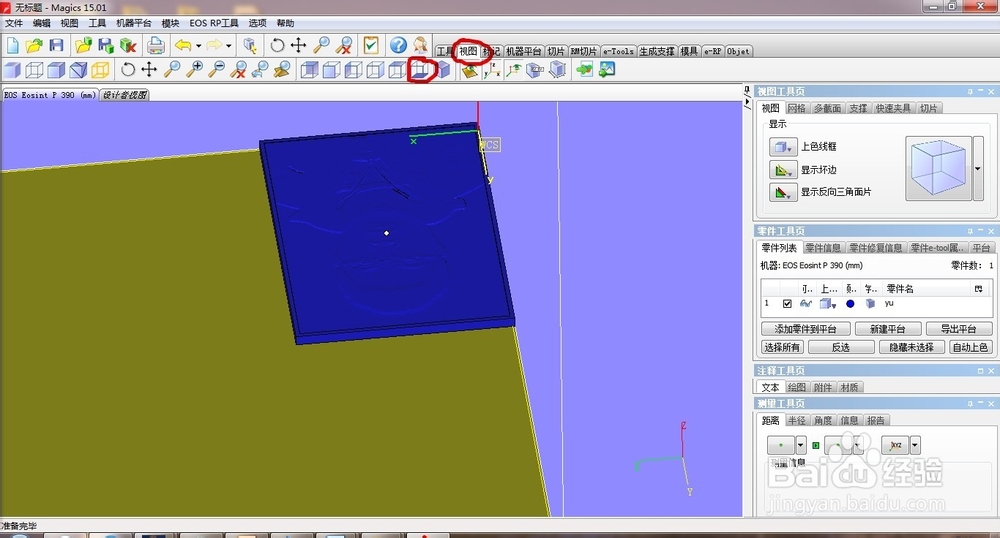Toggle the yz-x coordinate axes display icon
The height and width of the screenshot is (538, 1000).
click(x=492, y=70)
